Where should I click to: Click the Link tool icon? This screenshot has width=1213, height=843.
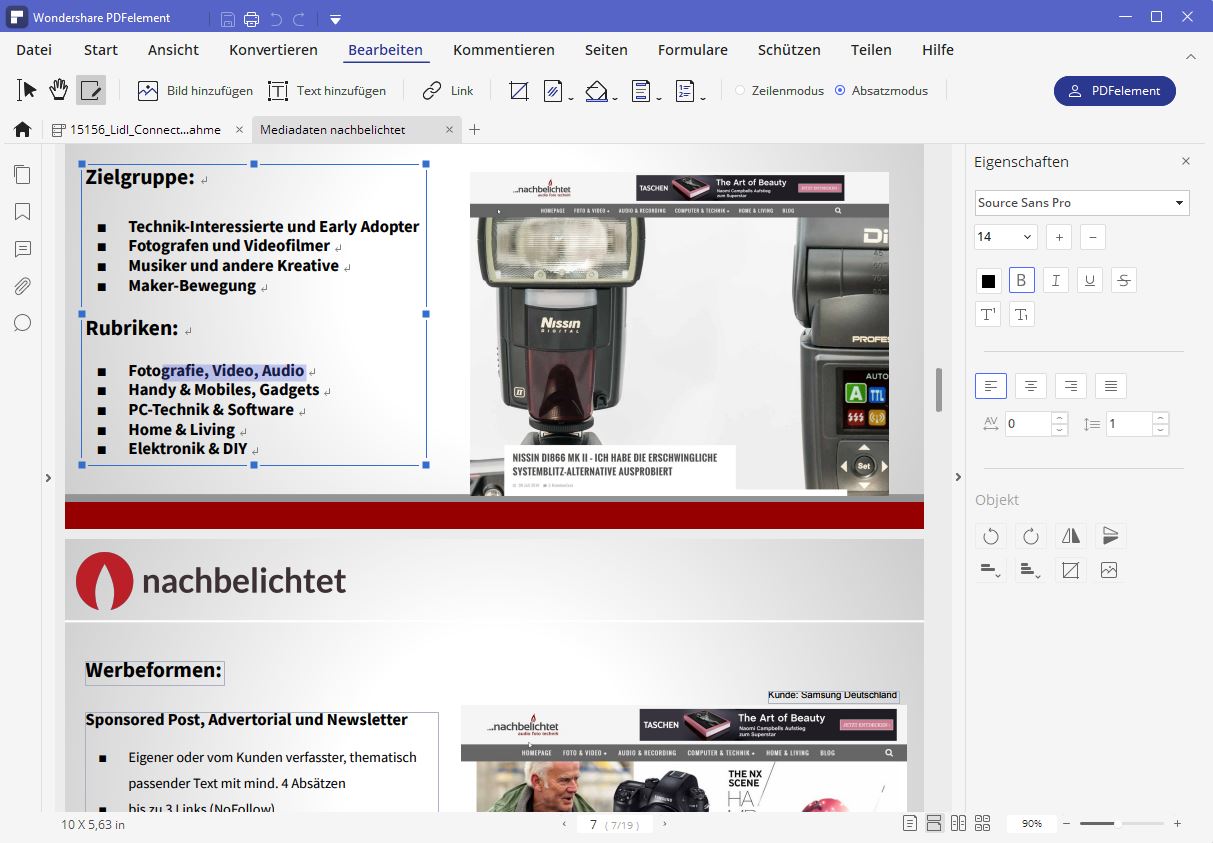click(447, 91)
